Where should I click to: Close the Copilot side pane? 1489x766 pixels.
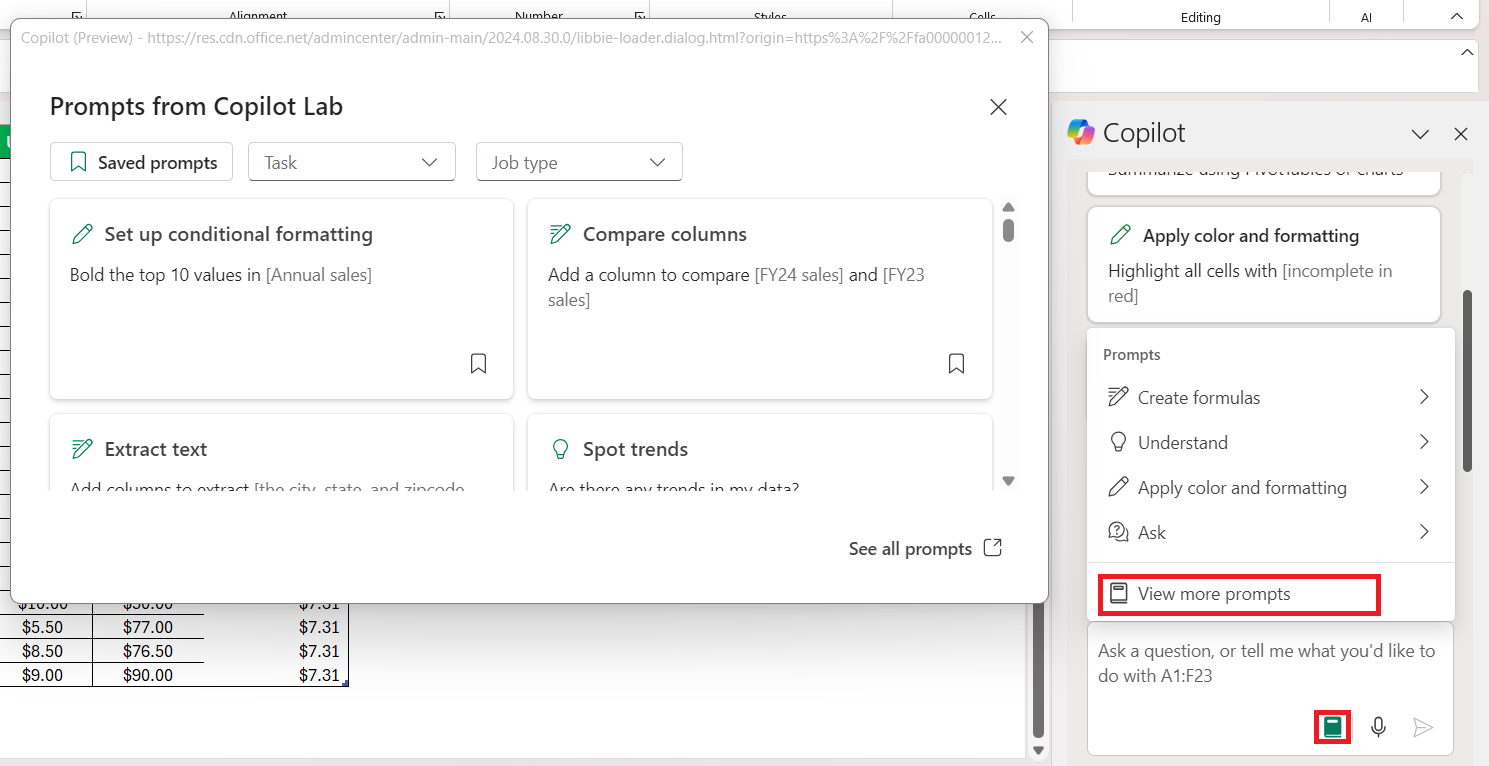click(x=1461, y=134)
